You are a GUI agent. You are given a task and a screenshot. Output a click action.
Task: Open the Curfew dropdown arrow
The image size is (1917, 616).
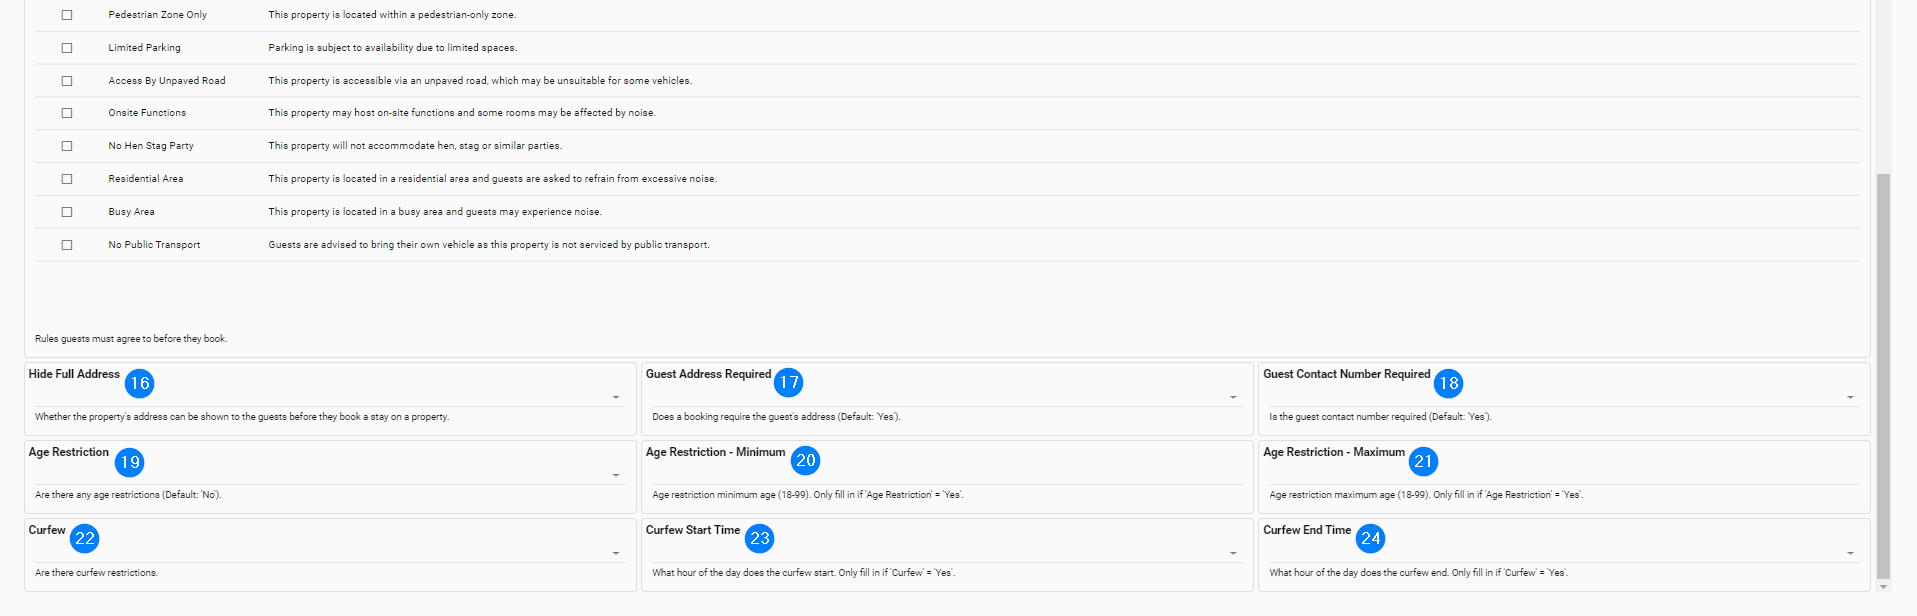click(x=616, y=553)
